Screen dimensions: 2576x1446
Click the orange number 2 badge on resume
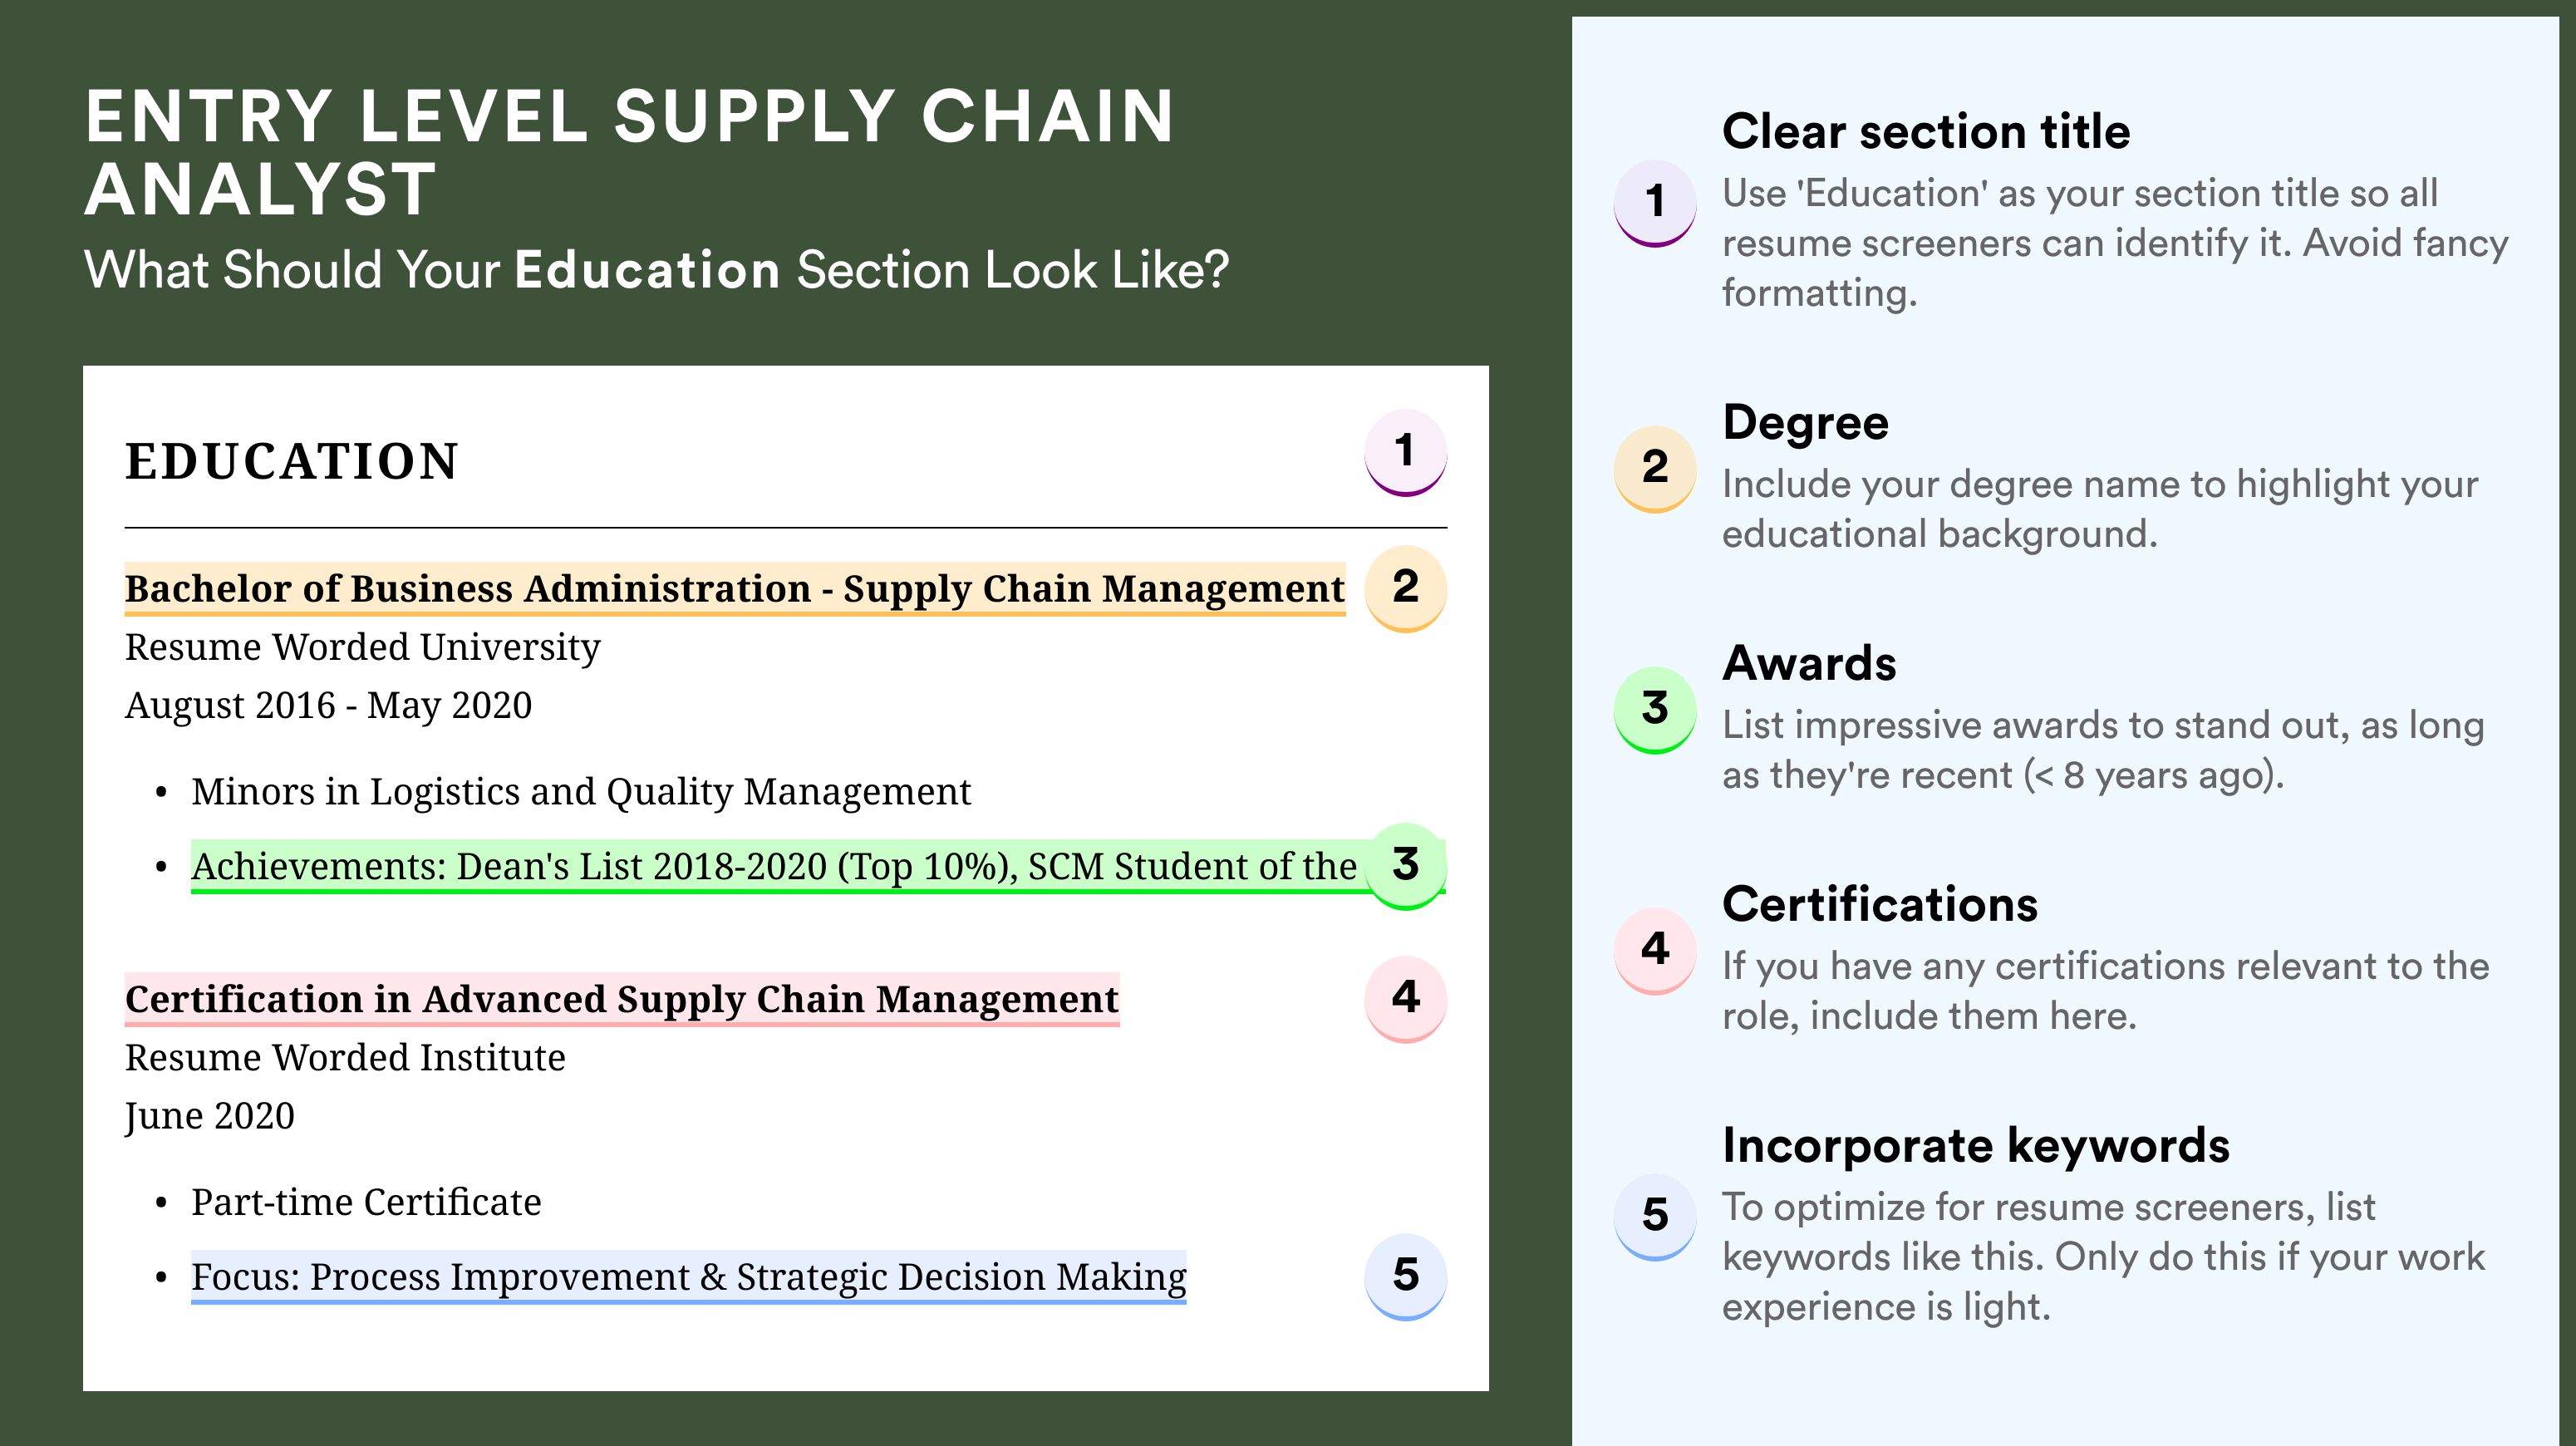[1405, 588]
